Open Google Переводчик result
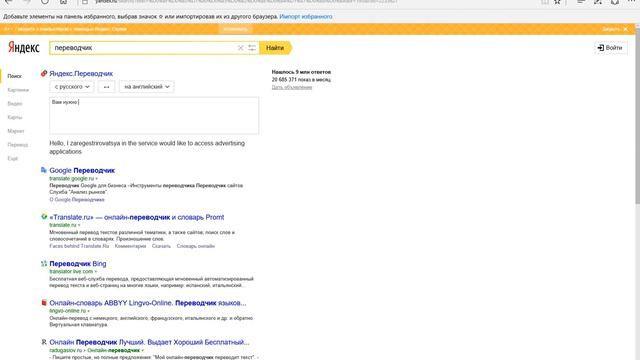This screenshot has width=640, height=360. [82, 170]
